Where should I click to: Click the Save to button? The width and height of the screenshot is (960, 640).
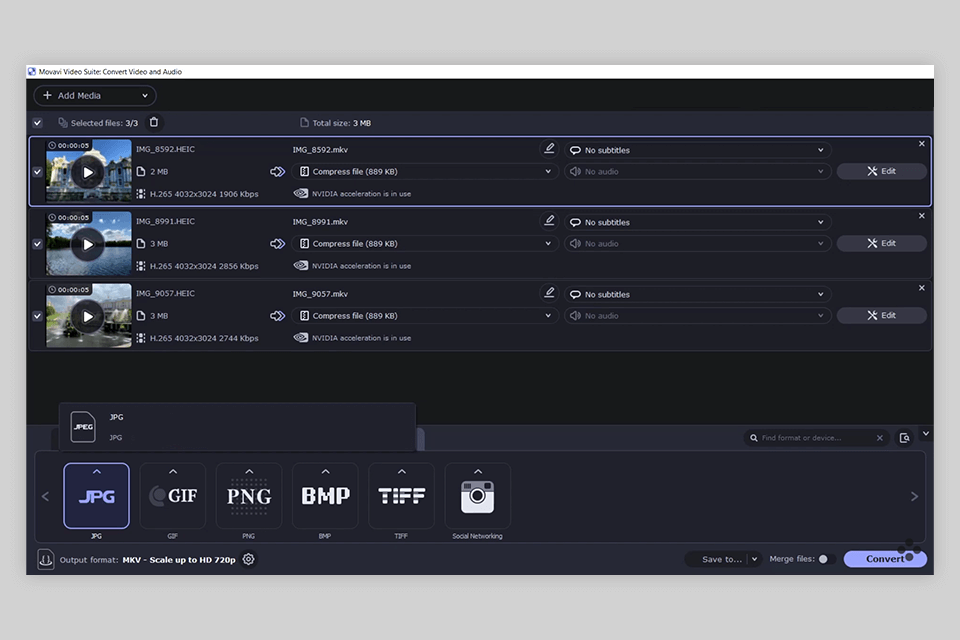coord(722,559)
